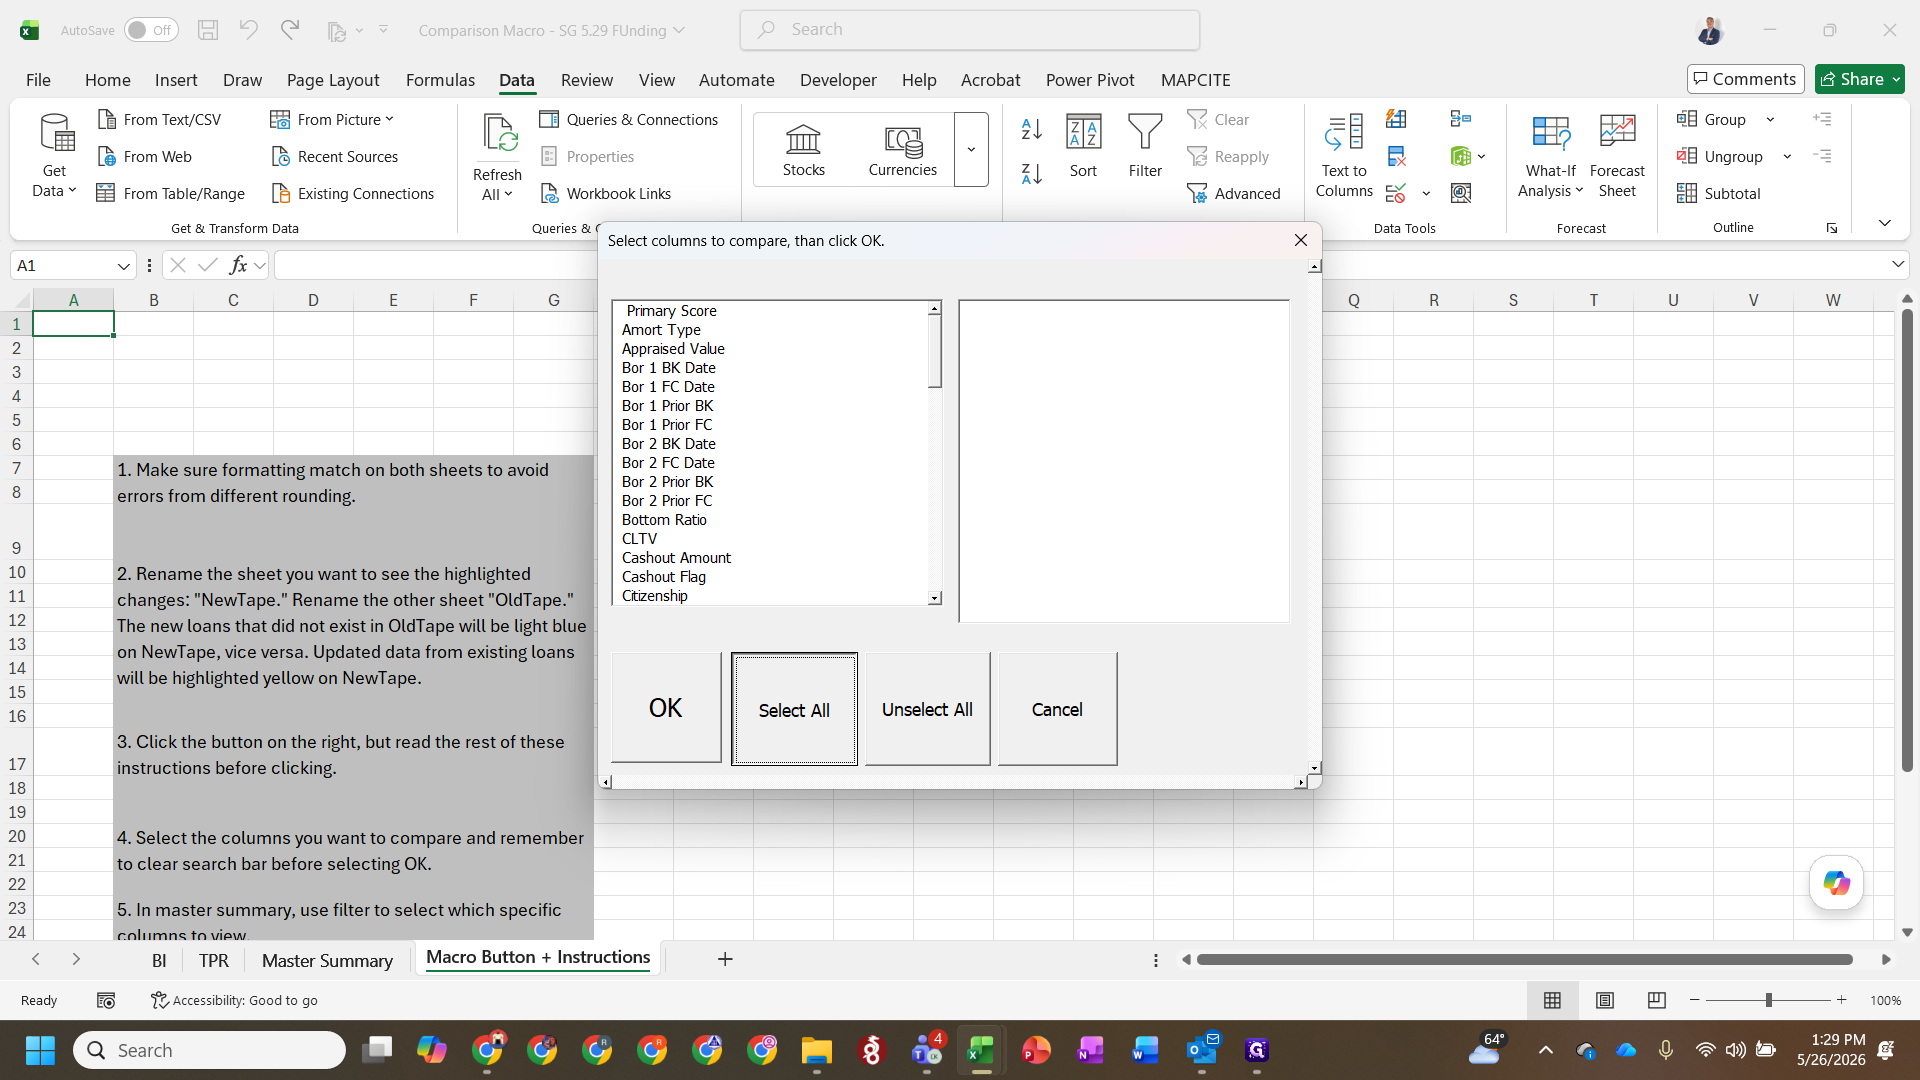1920x1080 pixels.
Task: Click Unselect All button
Action: click(x=927, y=709)
